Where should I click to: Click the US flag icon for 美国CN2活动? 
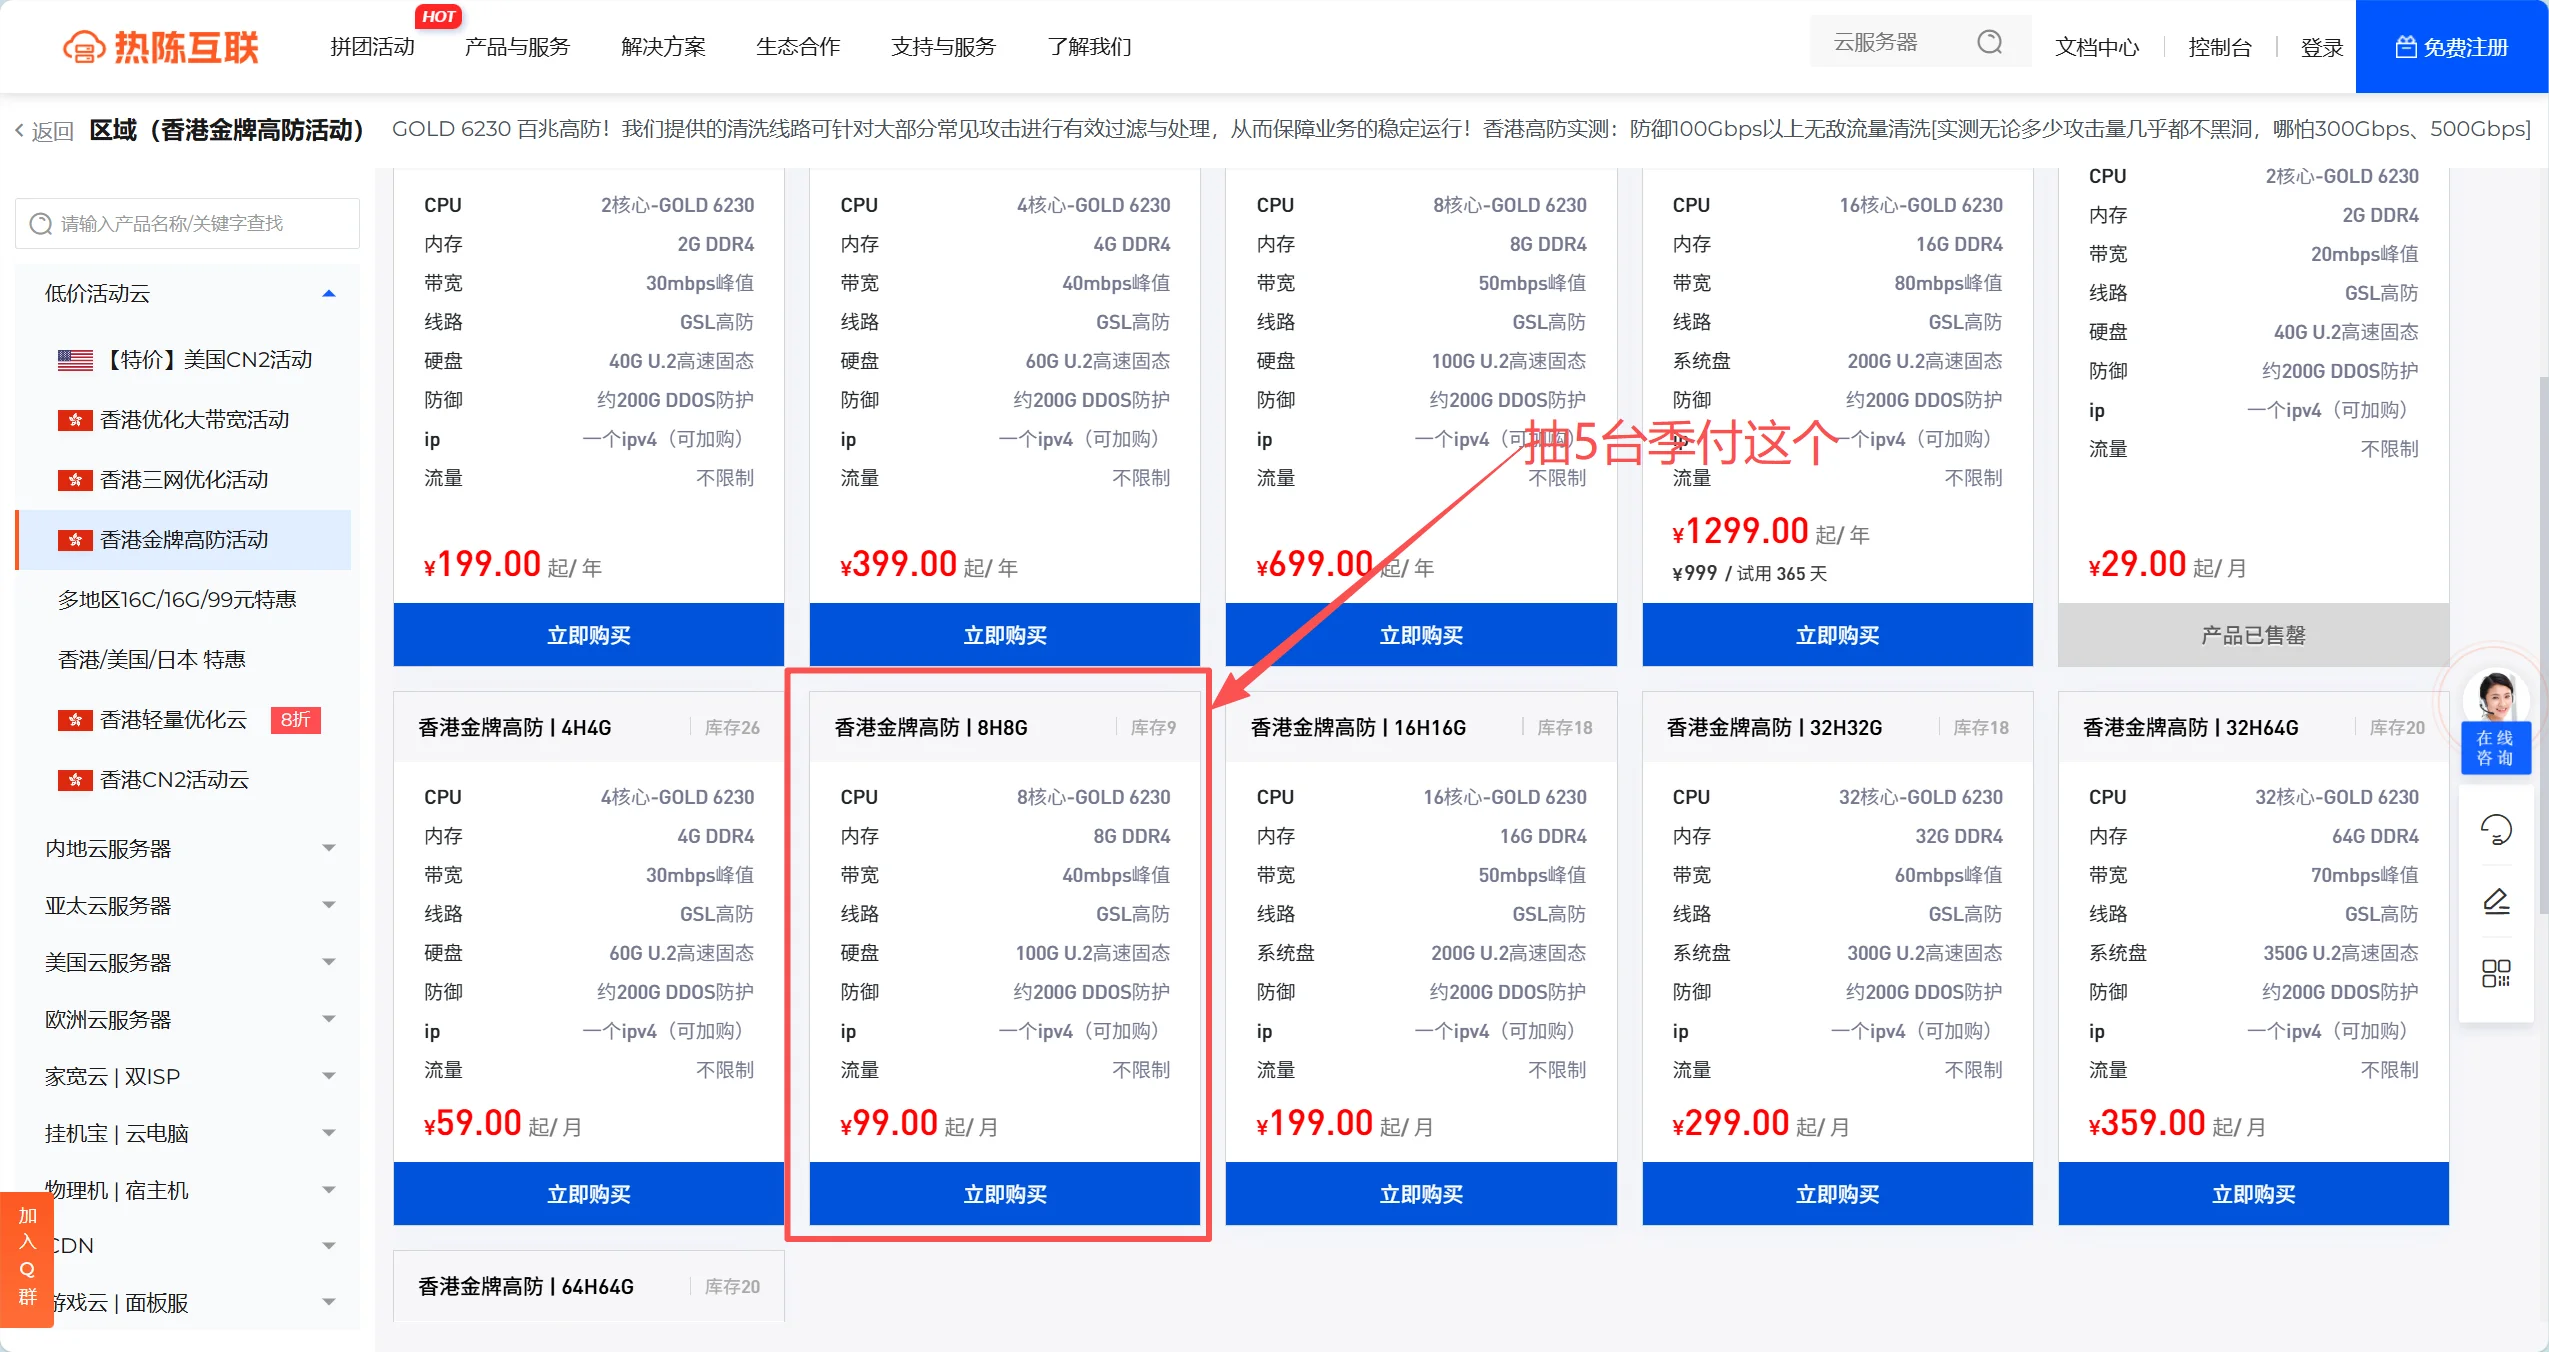[x=75, y=360]
